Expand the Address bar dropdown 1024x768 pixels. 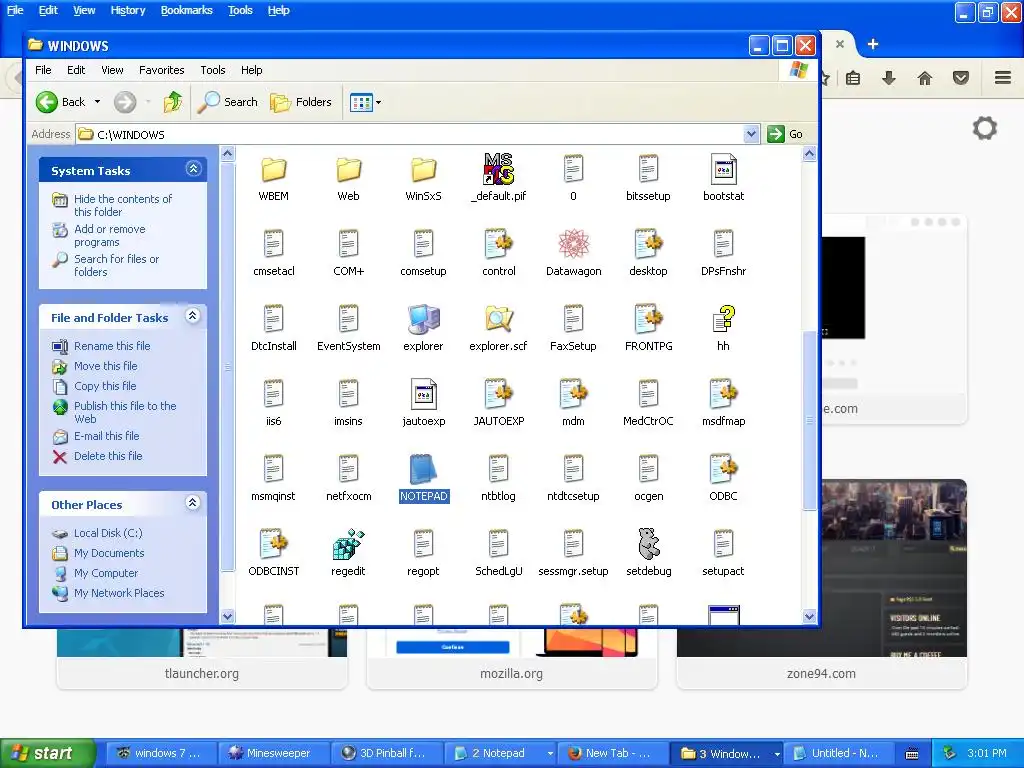click(x=751, y=134)
